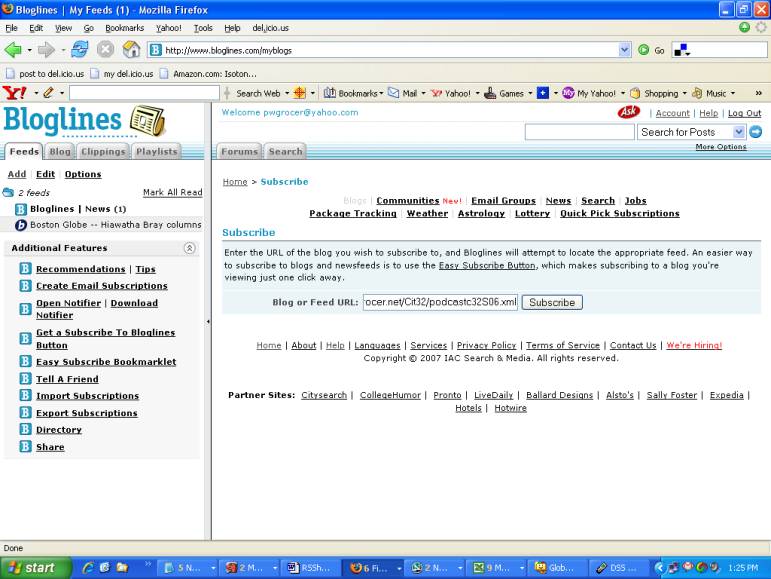The width and height of the screenshot is (771, 579).
Task: Click the icon beside Share
Action: pyautogui.click(x=26, y=447)
